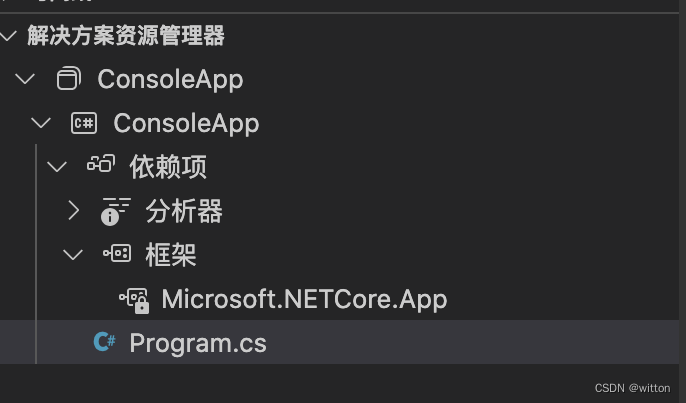This screenshot has width=686, height=403.
Task: Click the C# file icon for Program.cs
Action: click(103, 342)
